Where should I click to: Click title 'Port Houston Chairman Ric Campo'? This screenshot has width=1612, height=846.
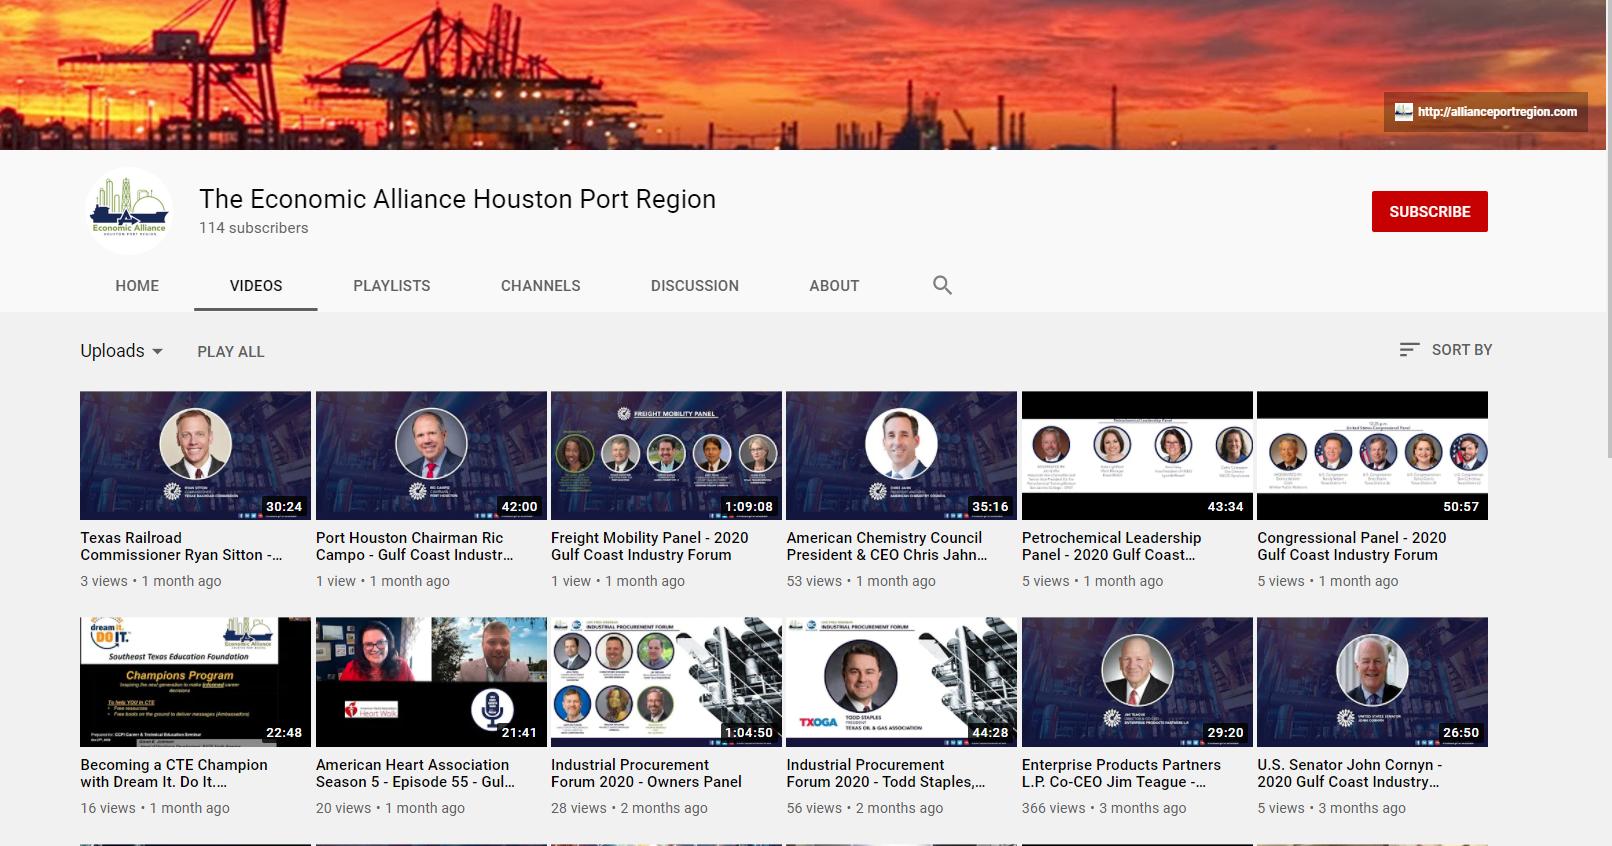415,546
